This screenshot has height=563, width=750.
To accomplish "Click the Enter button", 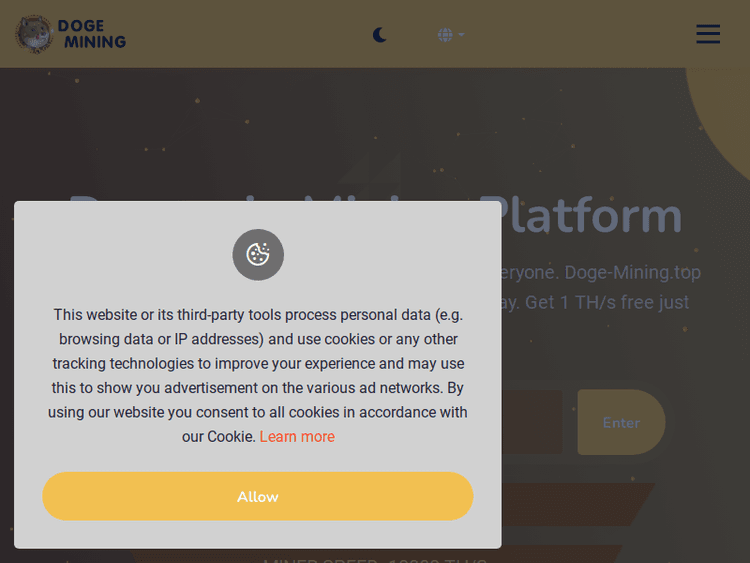I will tap(620, 422).
